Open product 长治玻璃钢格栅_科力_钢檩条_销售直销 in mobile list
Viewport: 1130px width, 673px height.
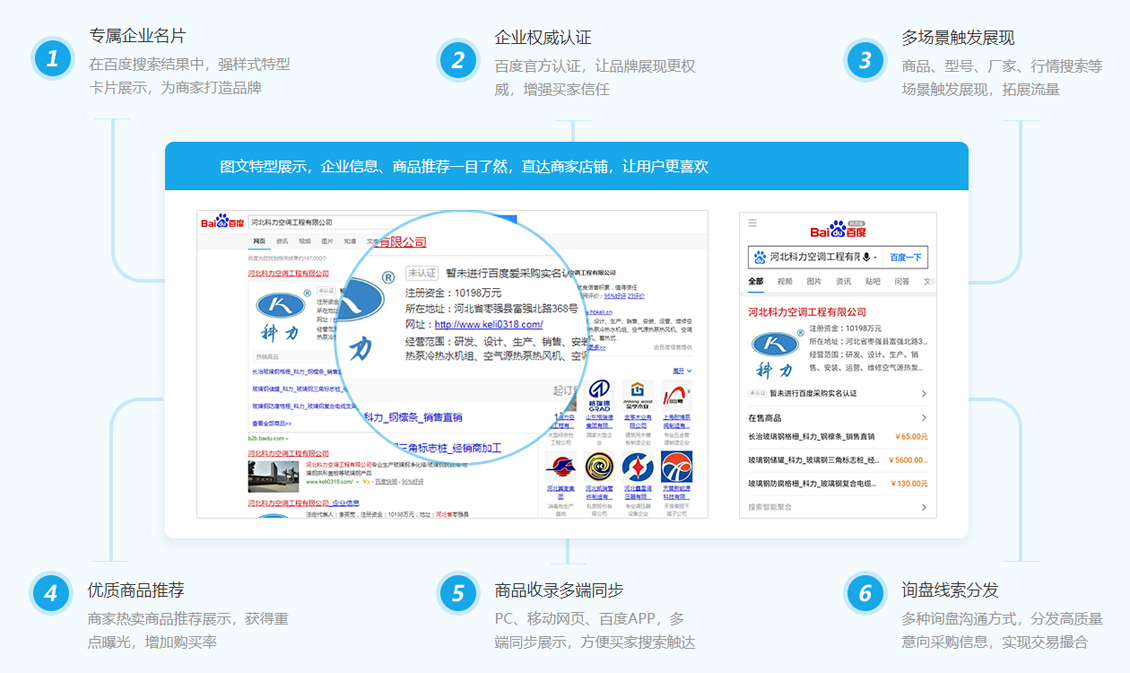(x=811, y=437)
